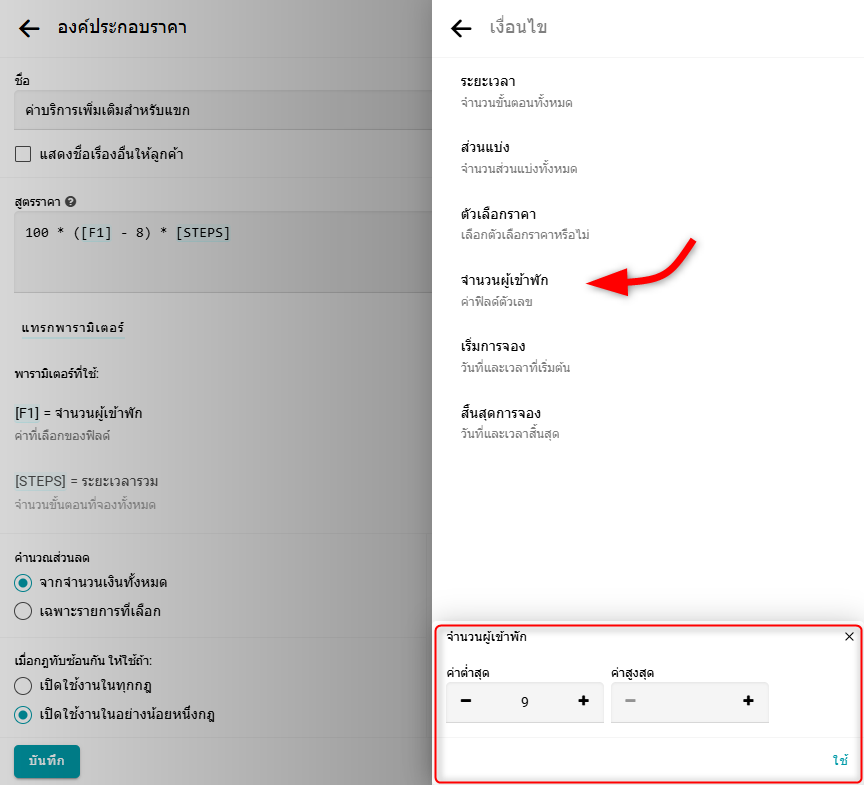Image resolution: width=864 pixels, height=785 pixels.
Task: Click the ชื่อ name input field
Action: click(220, 110)
